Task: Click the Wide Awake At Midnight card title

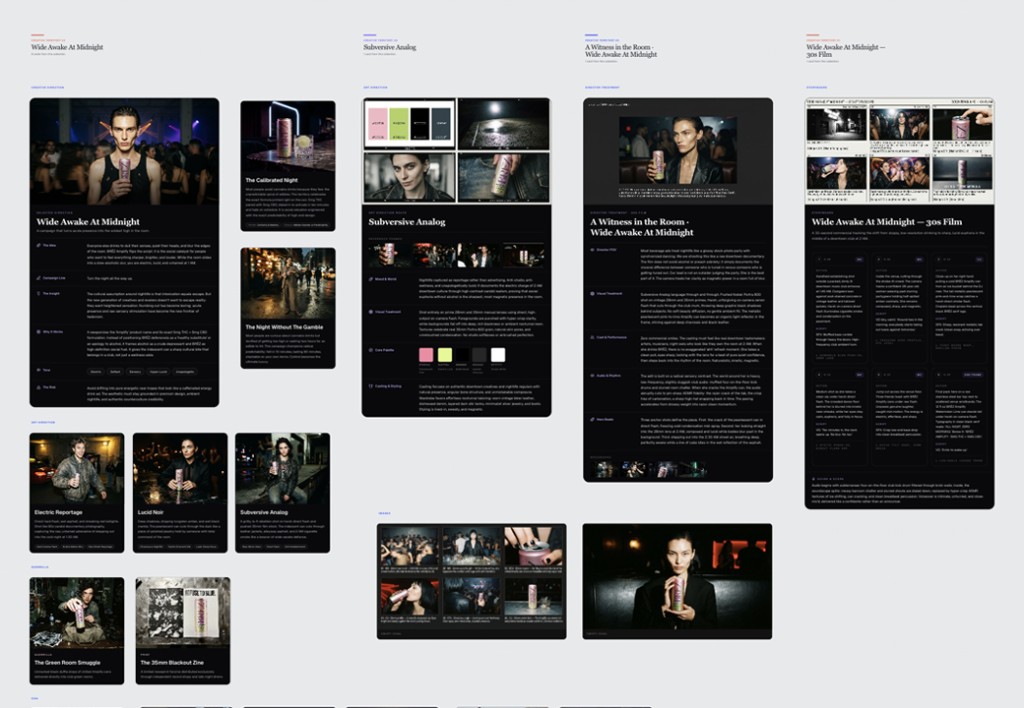Action: click(88, 221)
